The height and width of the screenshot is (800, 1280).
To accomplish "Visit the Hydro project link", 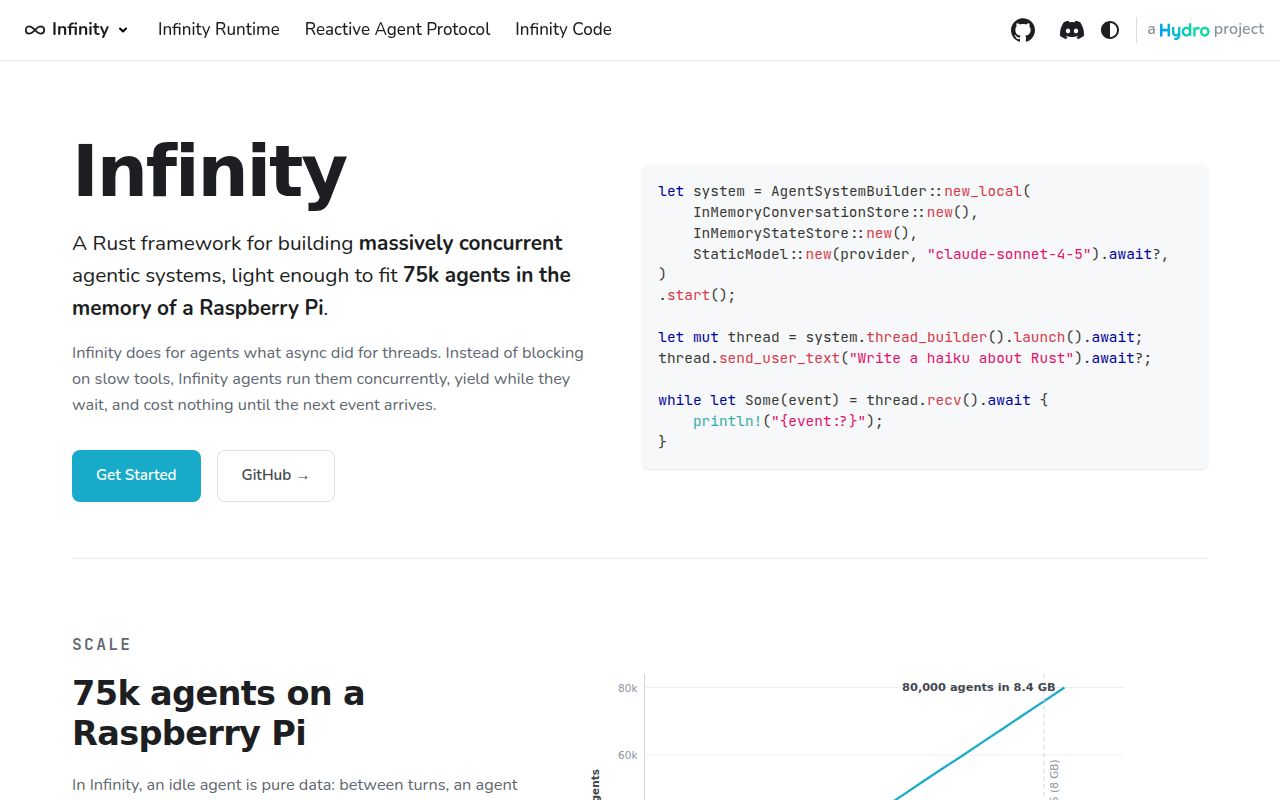I will click(1206, 30).
